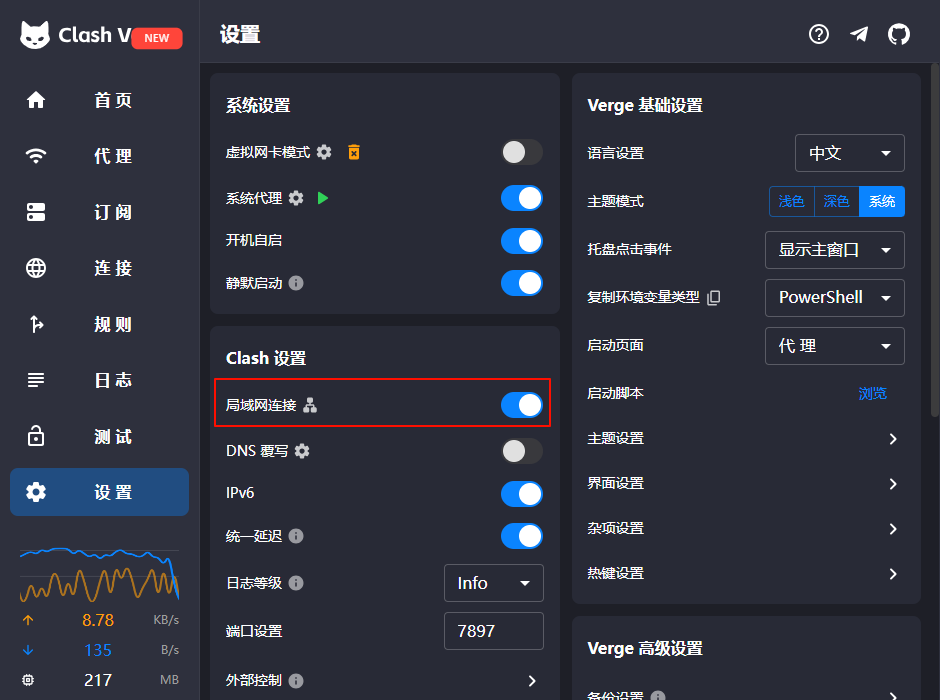Image resolution: width=940 pixels, height=700 pixels.
Task: Open the 启动页面 dropdown showing 代理
Action: (834, 345)
